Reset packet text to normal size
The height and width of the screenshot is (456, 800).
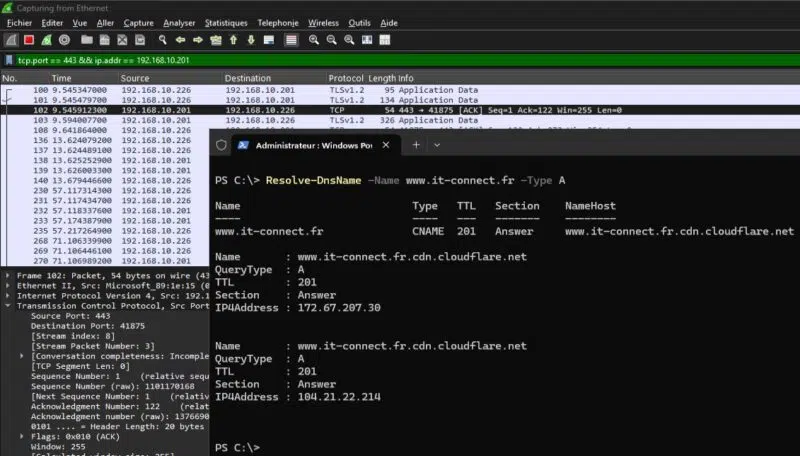(349, 40)
